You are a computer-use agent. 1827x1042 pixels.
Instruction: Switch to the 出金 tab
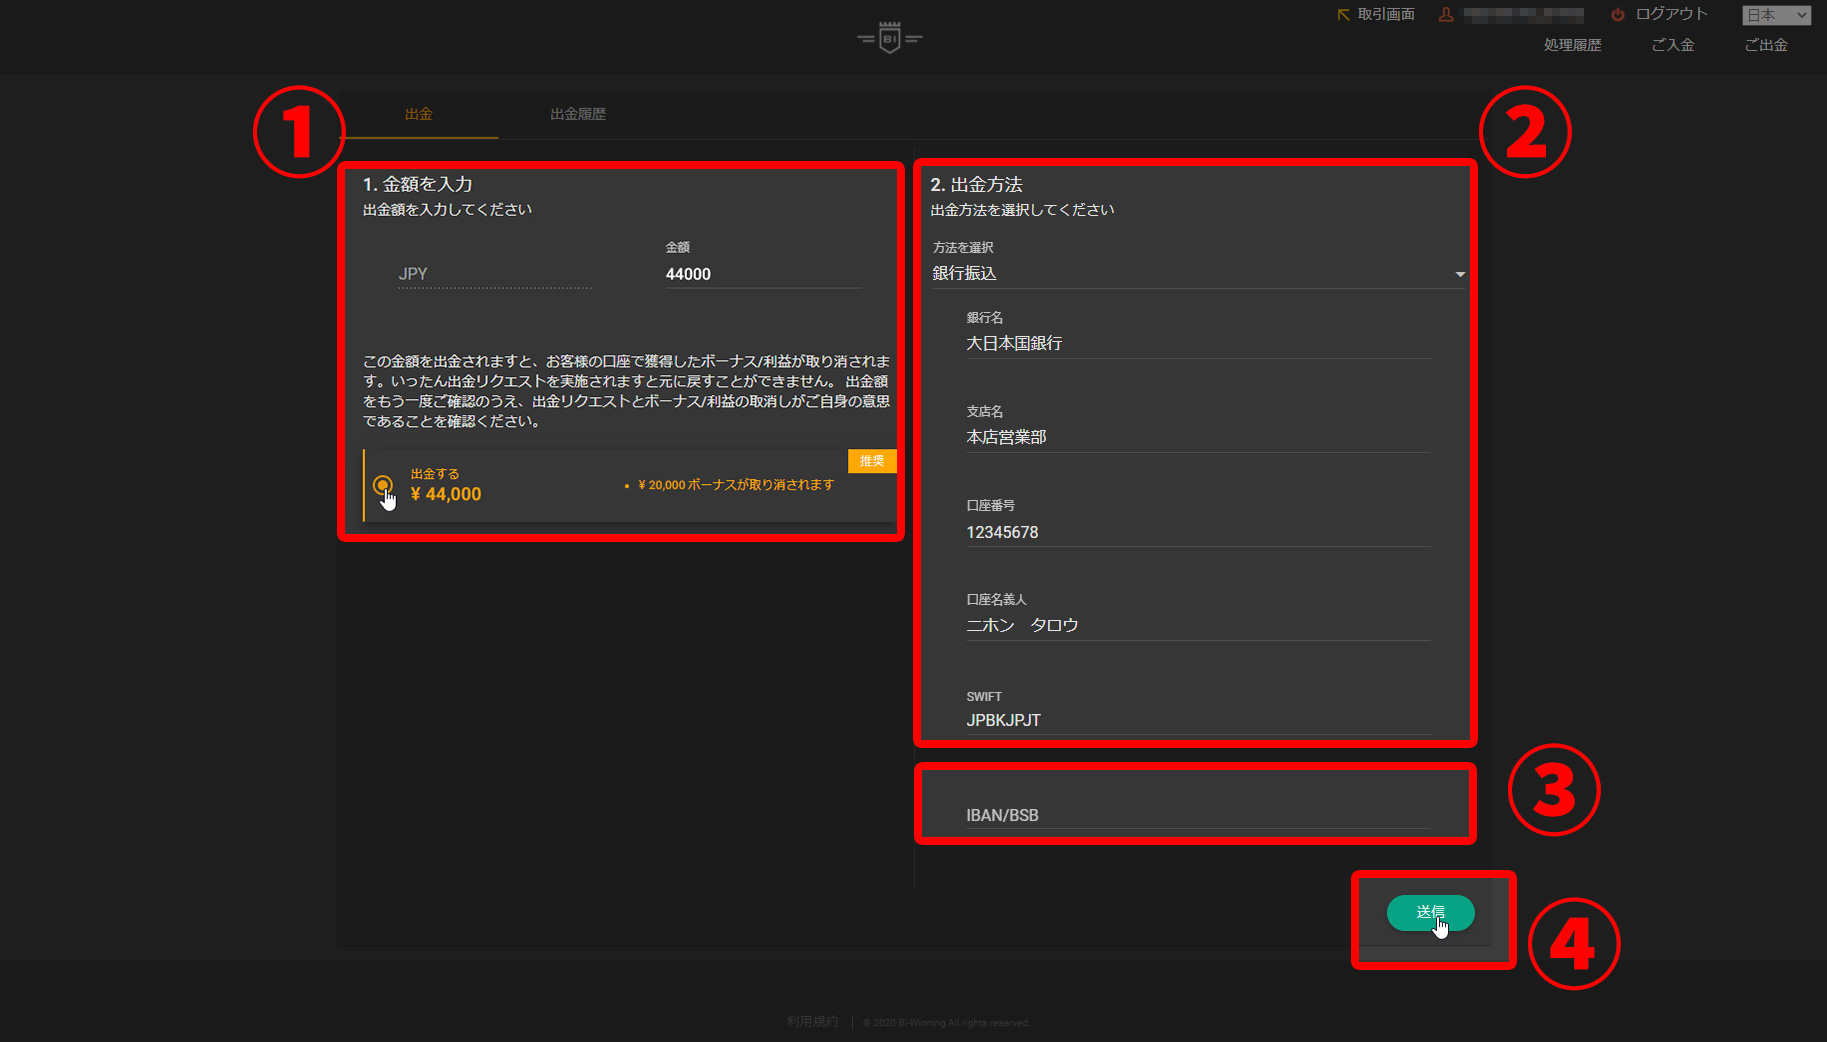pyautogui.click(x=418, y=114)
